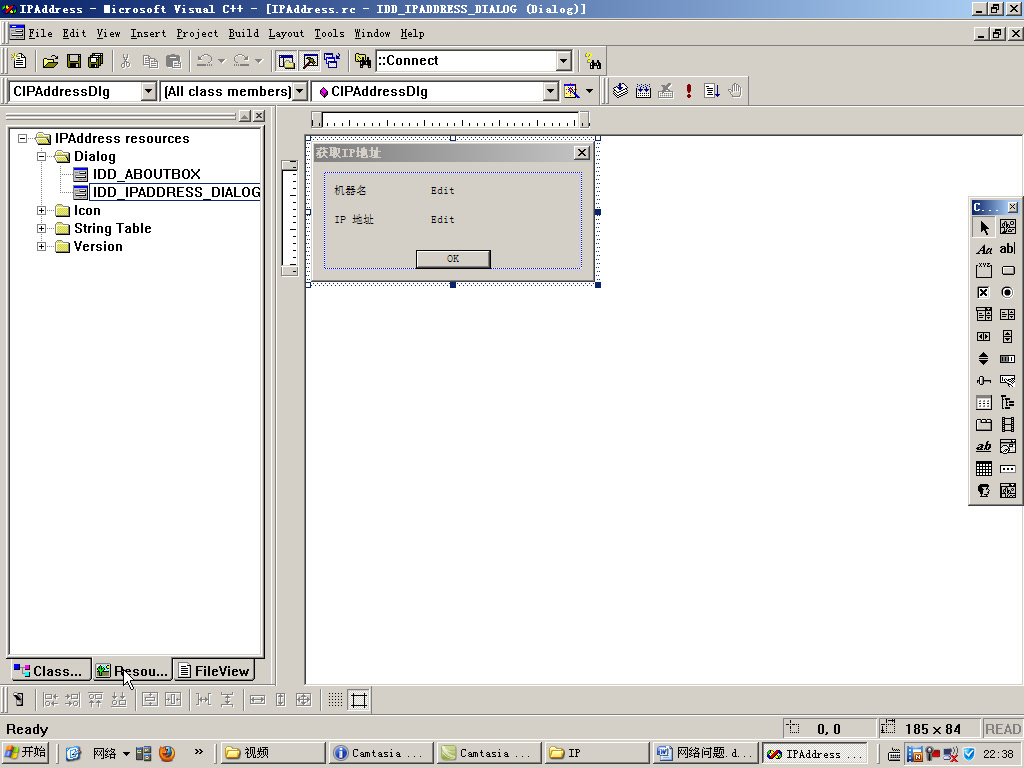1024x768 pixels.
Task: Activate the Test Dialog tool
Action: tap(17, 699)
